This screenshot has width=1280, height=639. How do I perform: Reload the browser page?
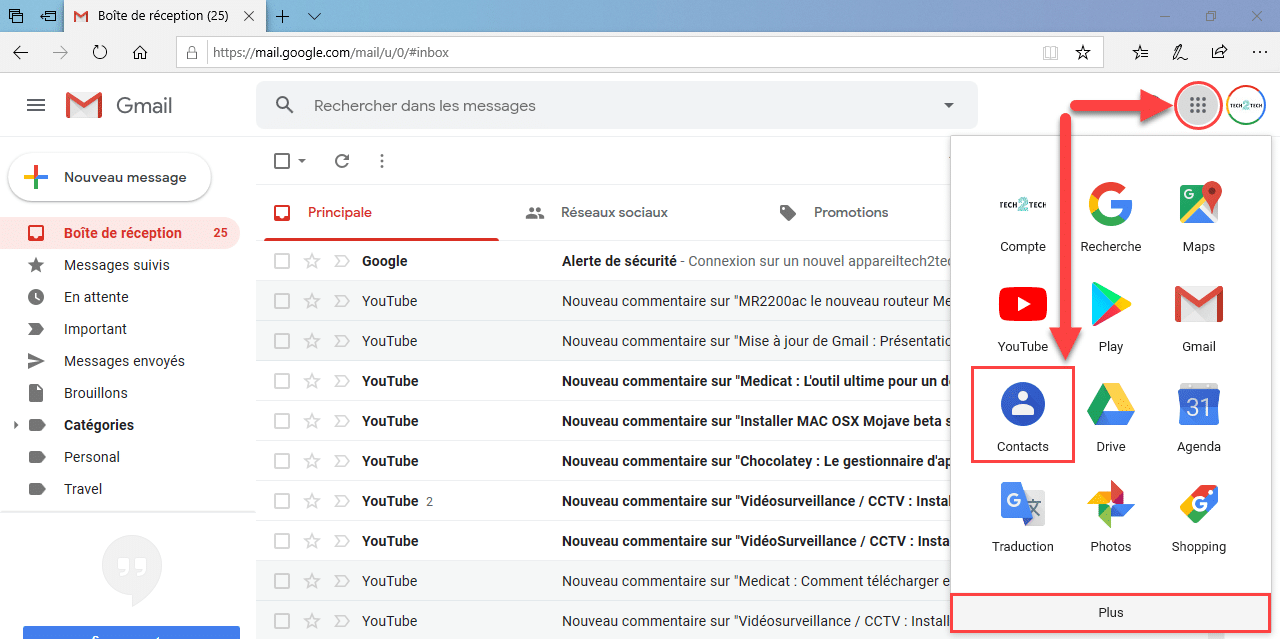pyautogui.click(x=100, y=52)
